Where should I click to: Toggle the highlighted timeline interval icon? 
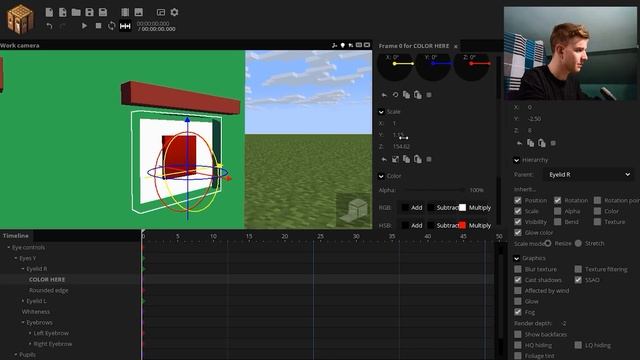tap(125, 26)
